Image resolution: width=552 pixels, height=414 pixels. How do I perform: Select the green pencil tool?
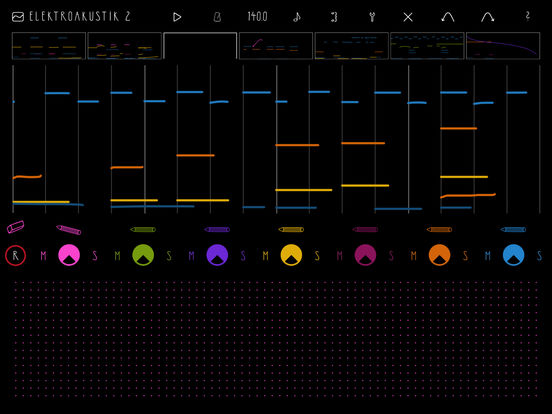[x=143, y=230]
